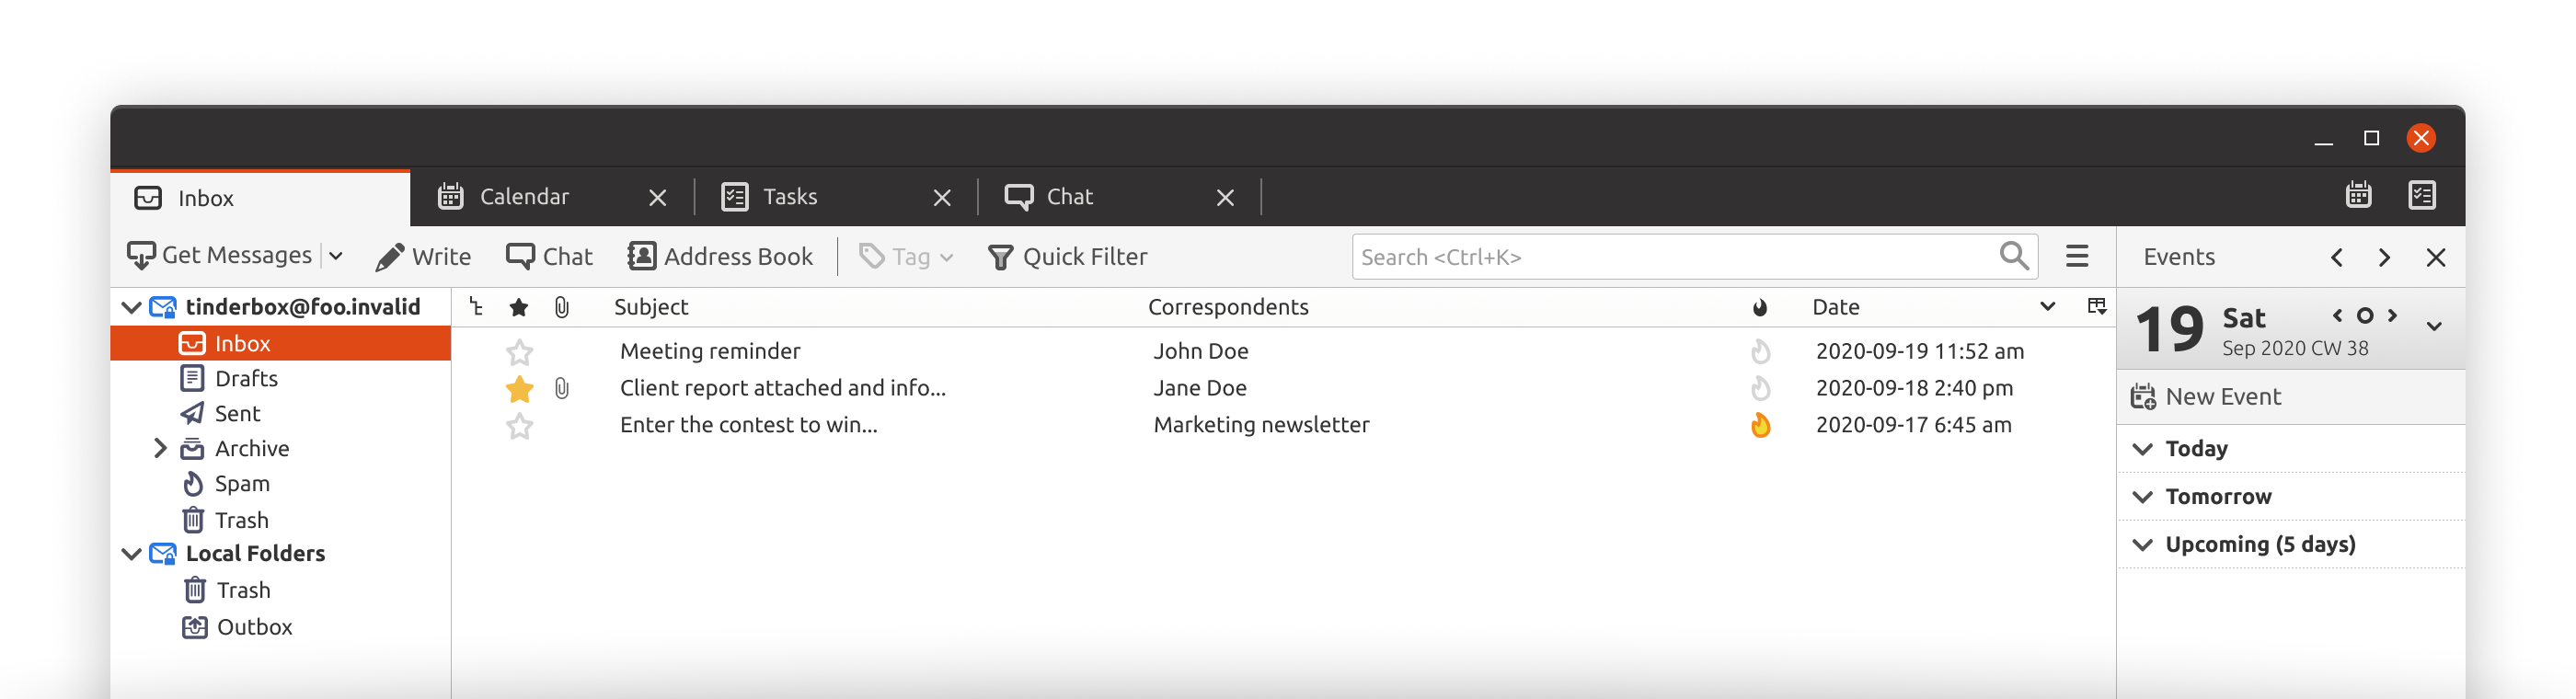This screenshot has width=2576, height=699.
Task: Star the Enter the contest message
Action: (x=519, y=427)
